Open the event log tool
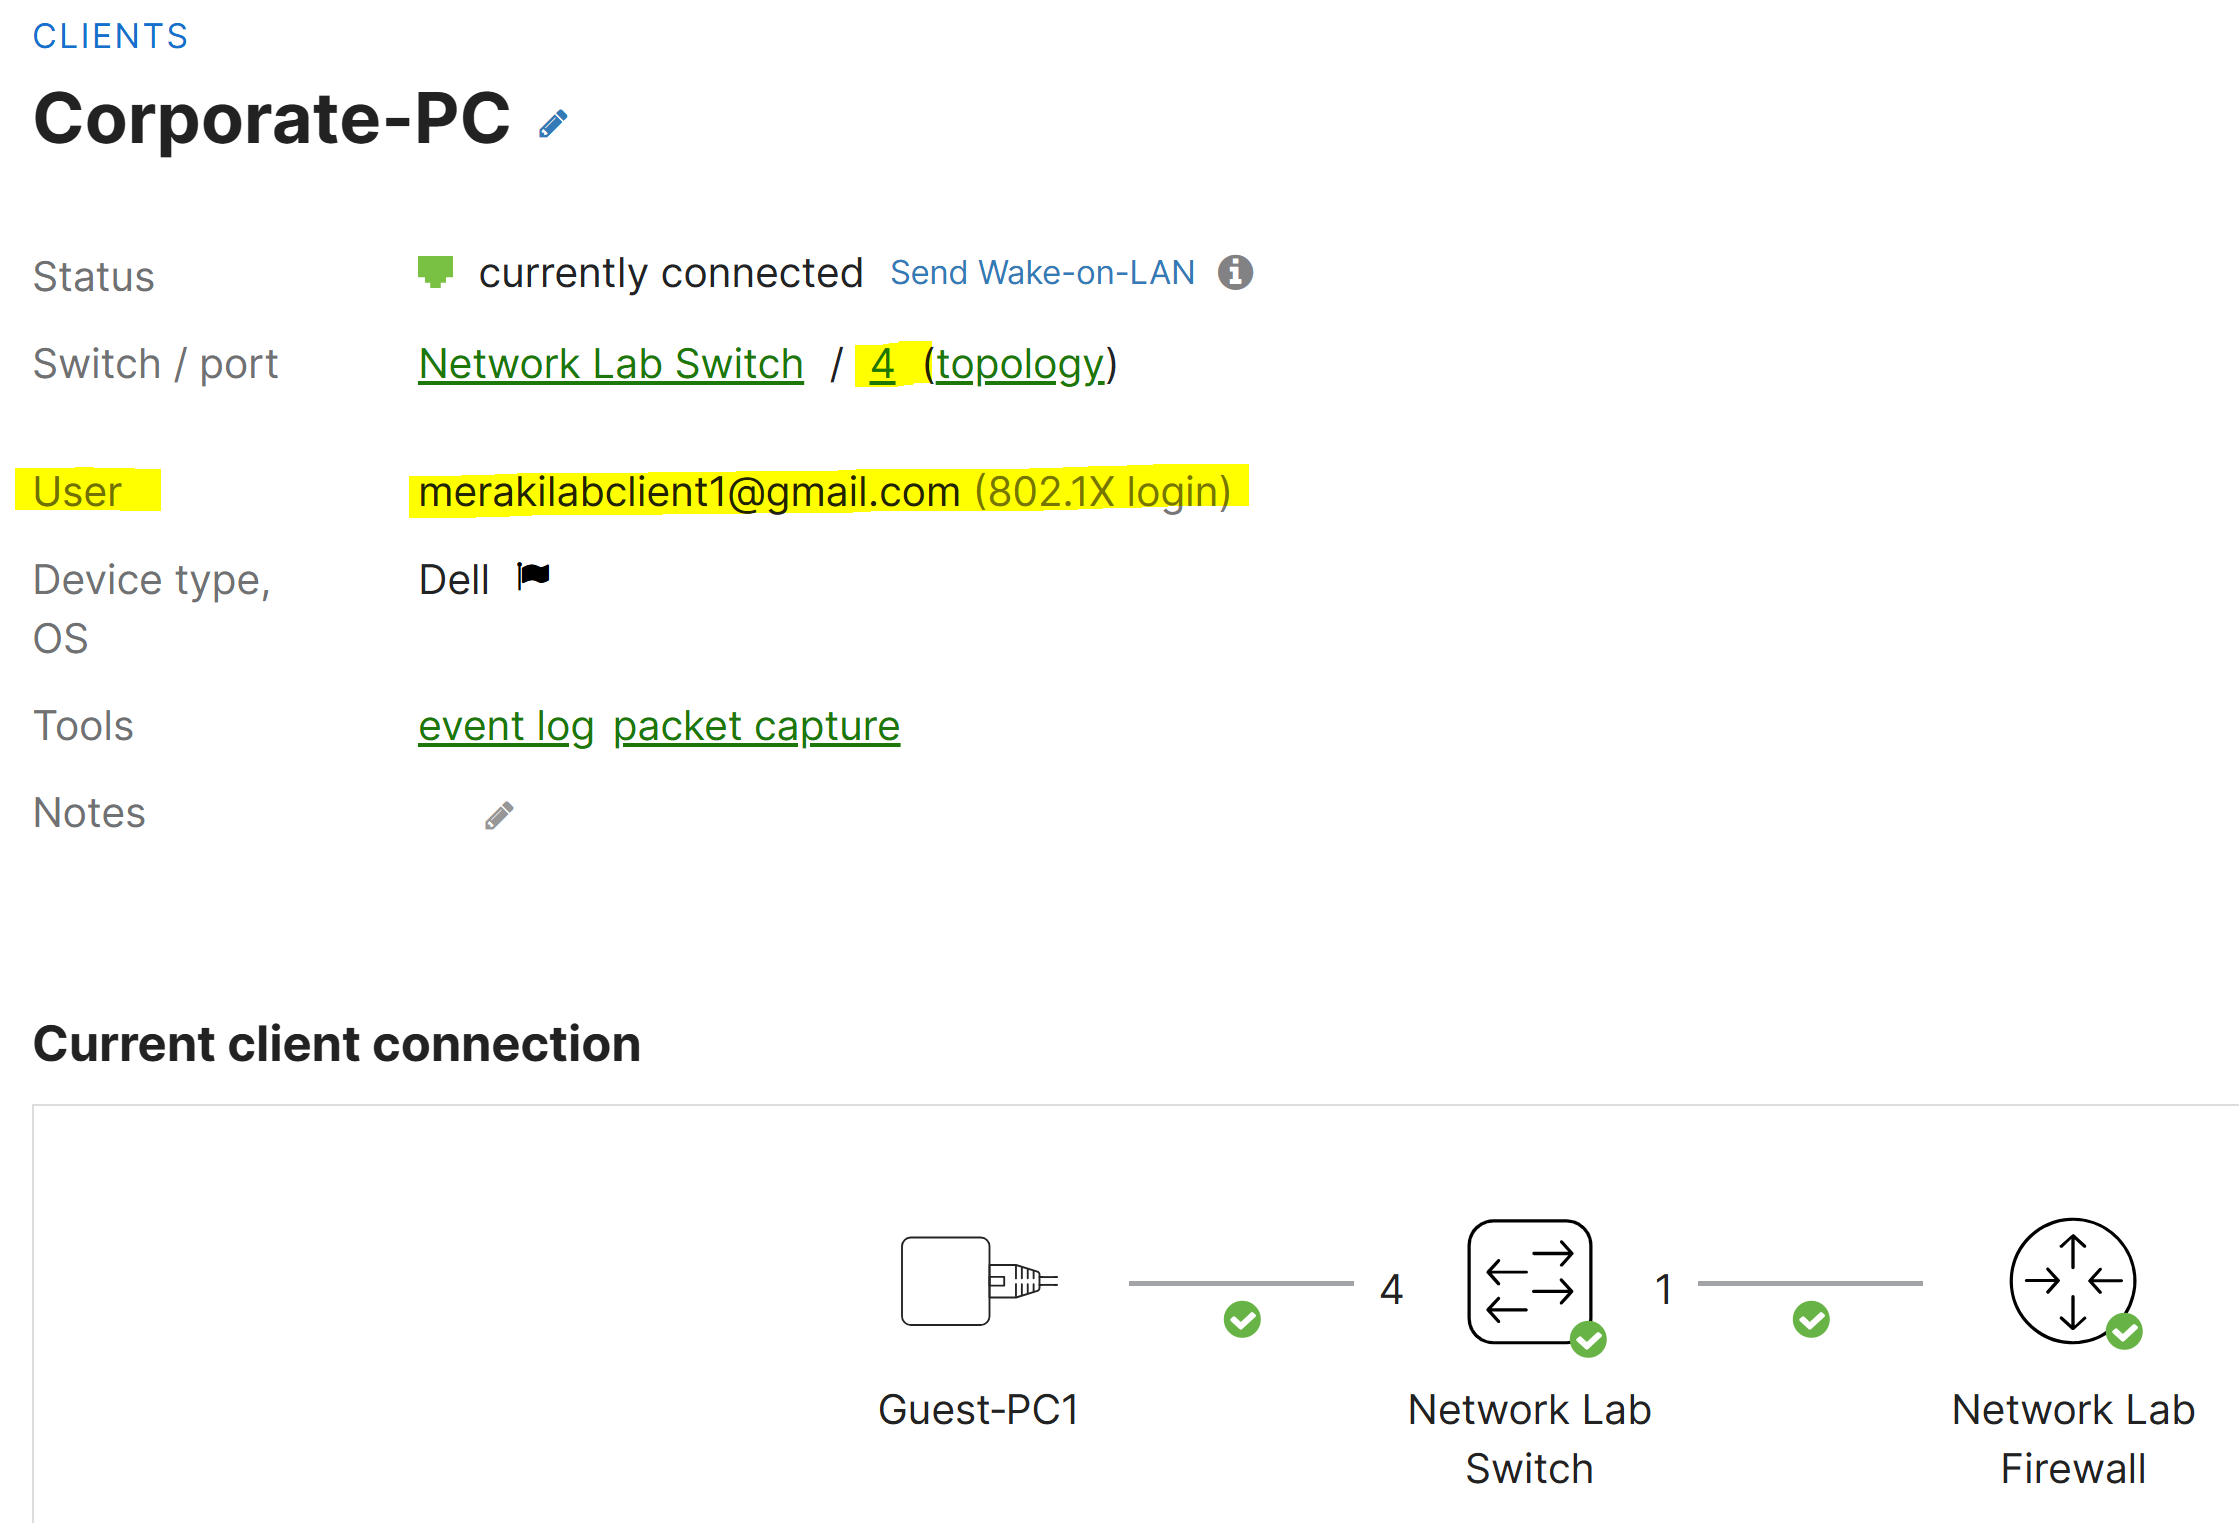The image size is (2239, 1523). pos(506,726)
